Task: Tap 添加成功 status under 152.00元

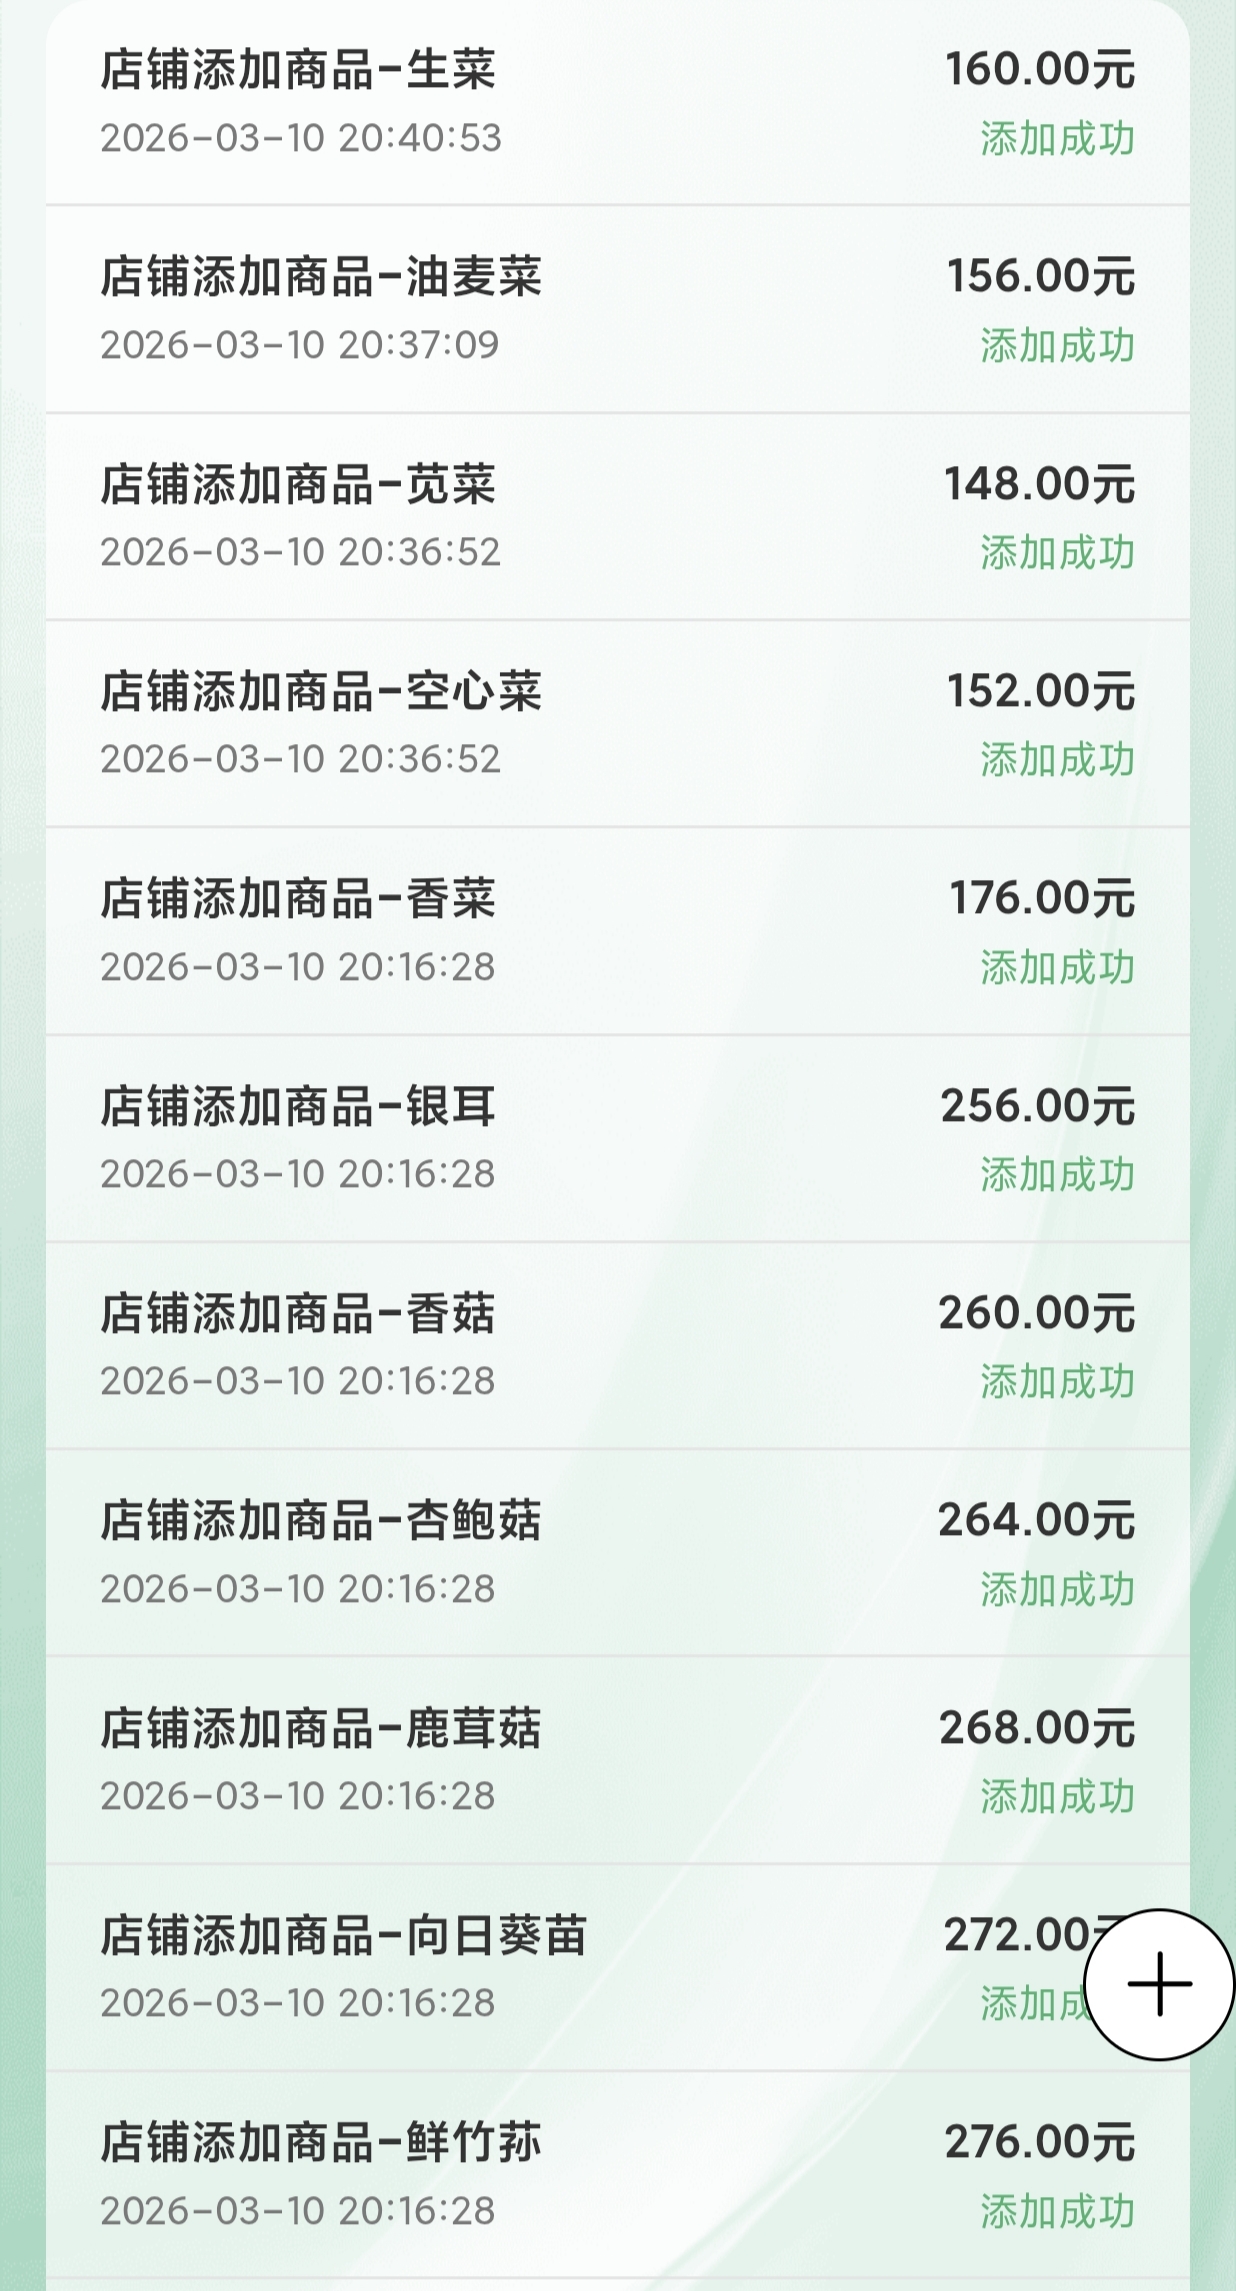Action: coord(1057,760)
